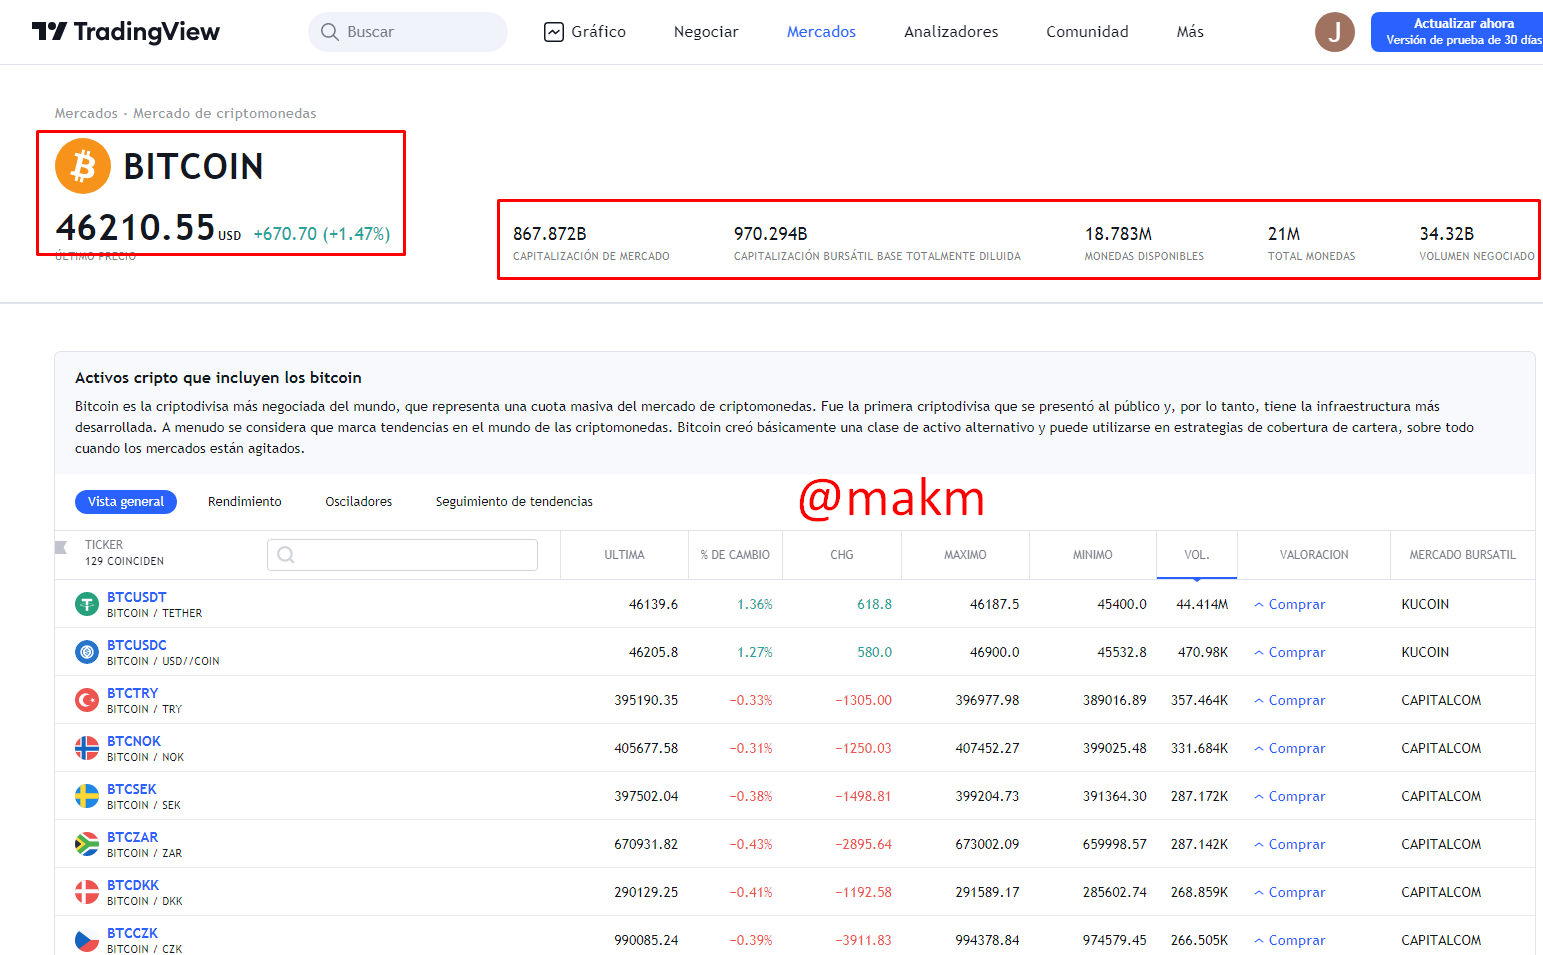
Task: Click the BTCSEK Swedish flag icon
Action: click(87, 796)
